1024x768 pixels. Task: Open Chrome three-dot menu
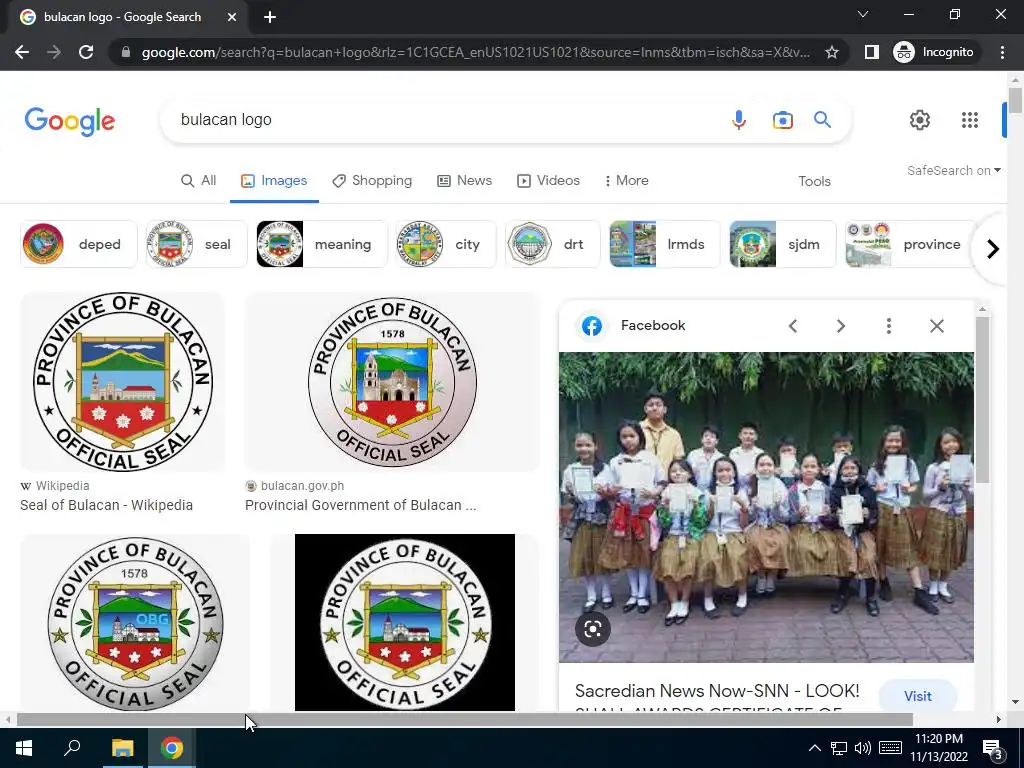(1002, 52)
